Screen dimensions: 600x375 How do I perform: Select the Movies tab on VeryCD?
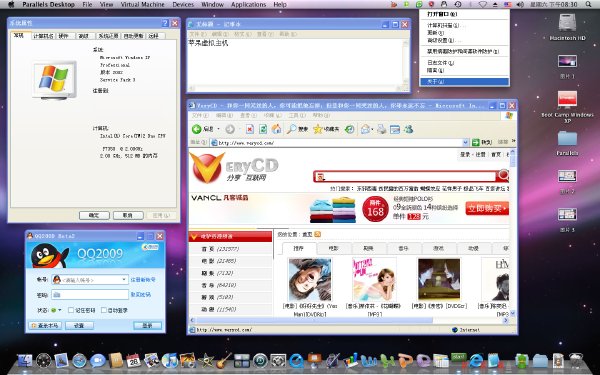pos(334,248)
